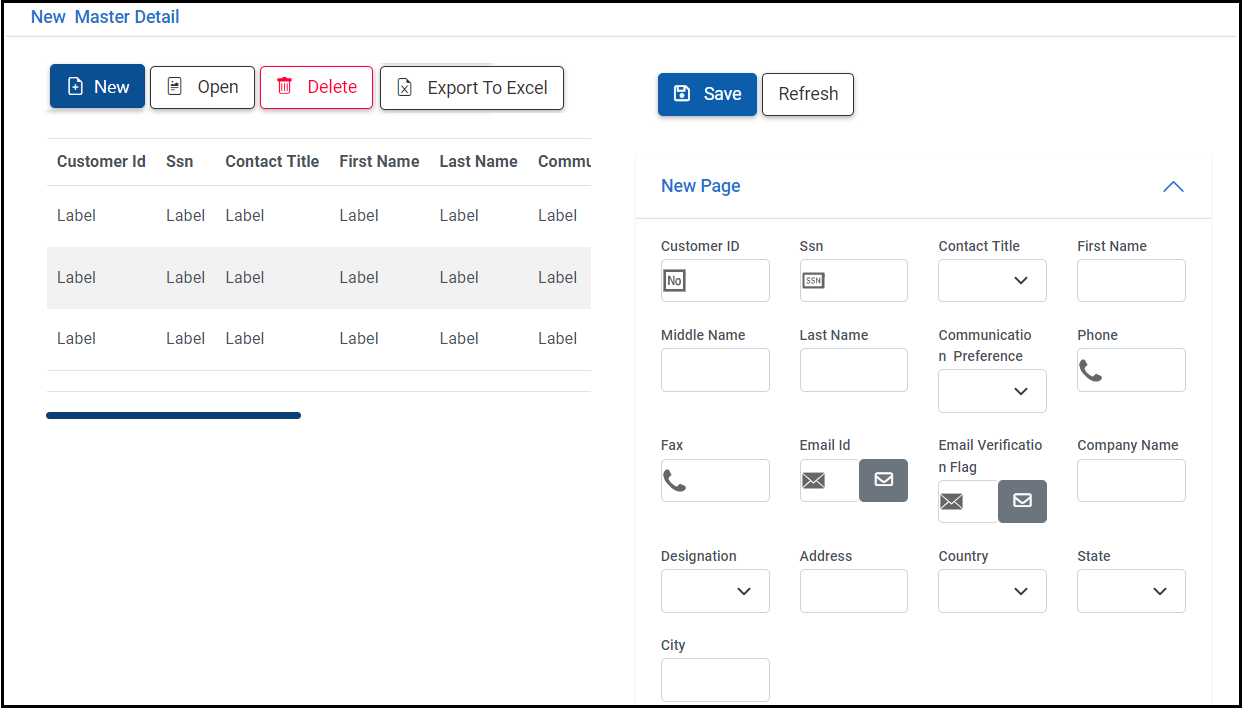Click the phone icon in Phone field
1242x708 pixels.
click(1091, 371)
